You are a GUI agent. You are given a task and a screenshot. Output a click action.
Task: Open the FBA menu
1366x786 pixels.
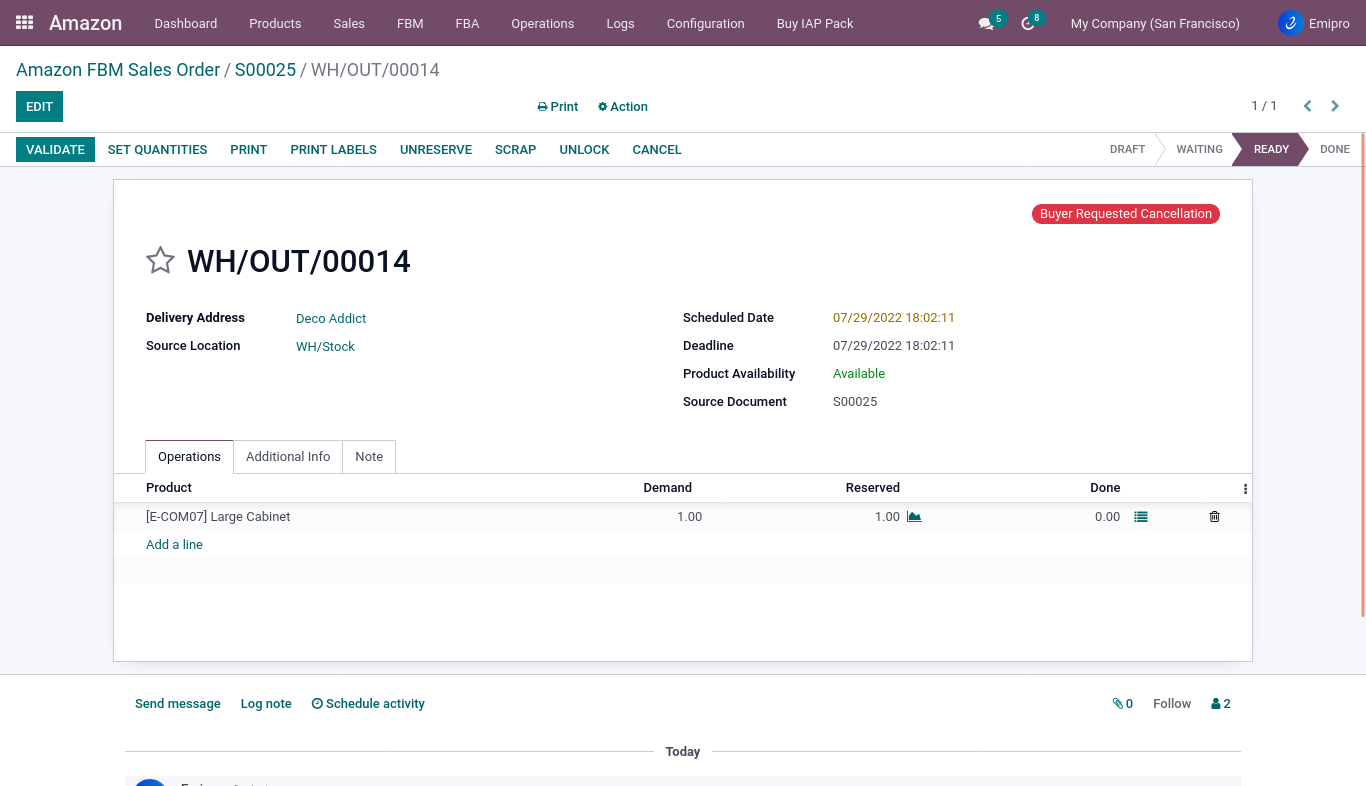[467, 23]
